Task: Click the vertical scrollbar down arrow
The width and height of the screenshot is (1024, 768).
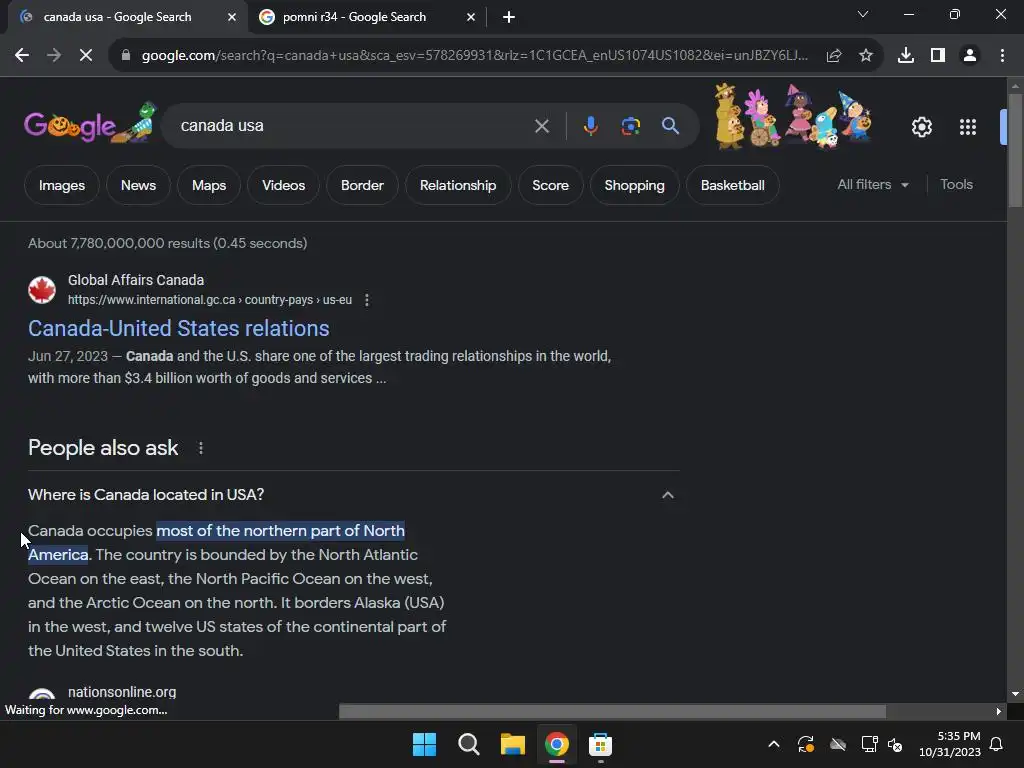Action: pyautogui.click(x=1015, y=694)
